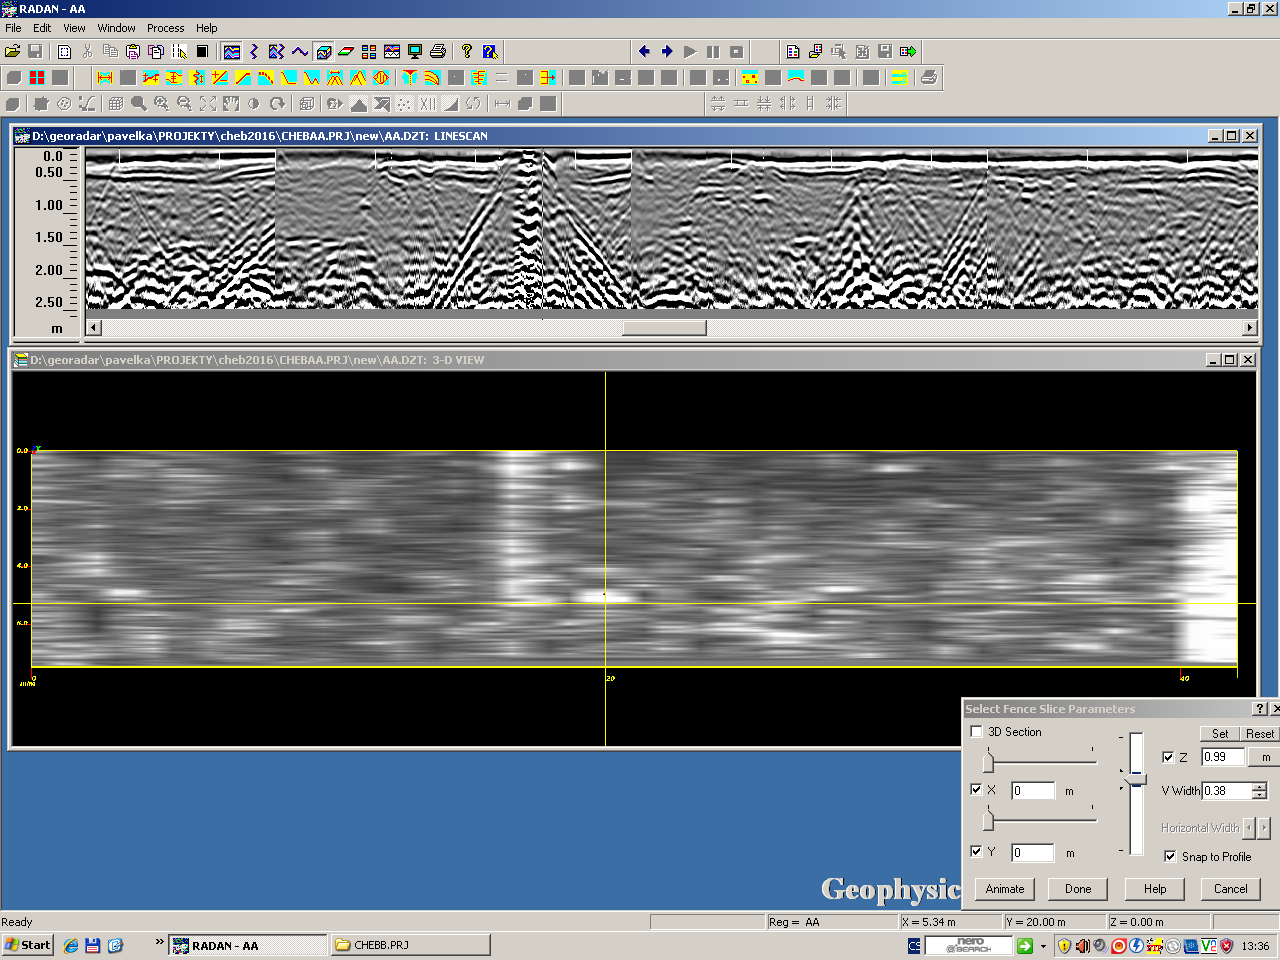Click the Cut scissors icon
Image resolution: width=1280 pixels, height=960 pixels.
point(87,52)
